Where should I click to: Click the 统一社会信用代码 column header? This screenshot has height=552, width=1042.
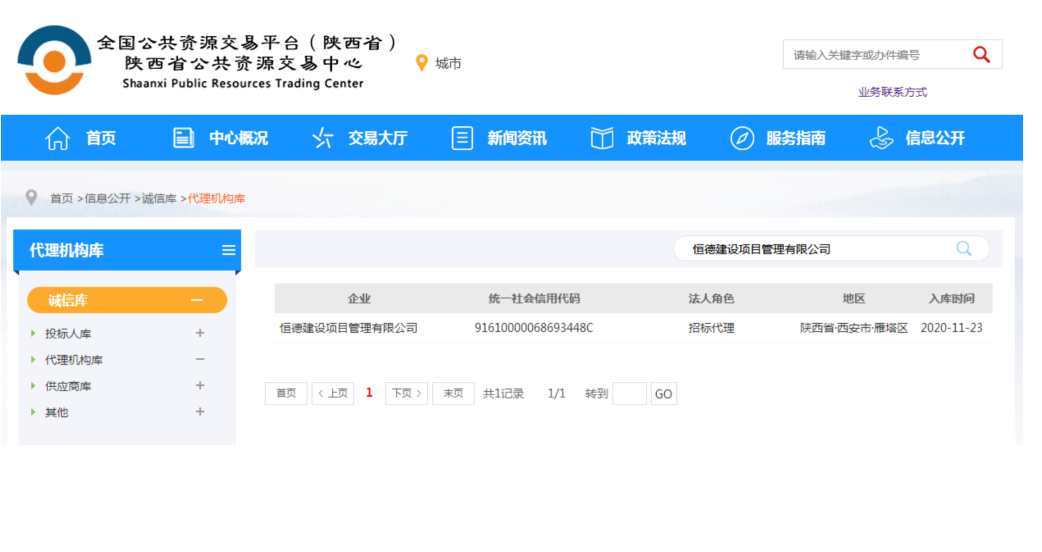[534, 299]
